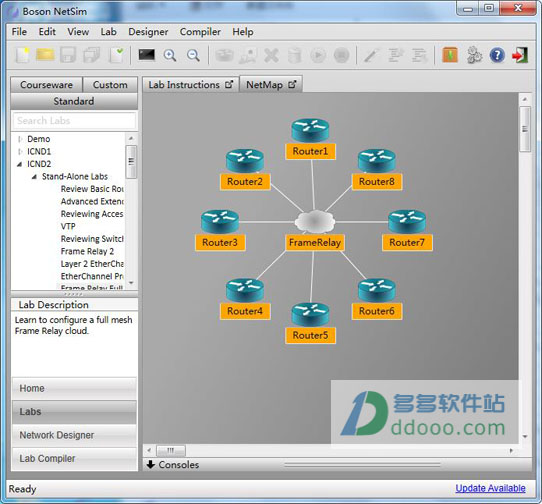Screen dimensions: 542x504
Task: Open the Lab Compiler section
Action: [74, 459]
